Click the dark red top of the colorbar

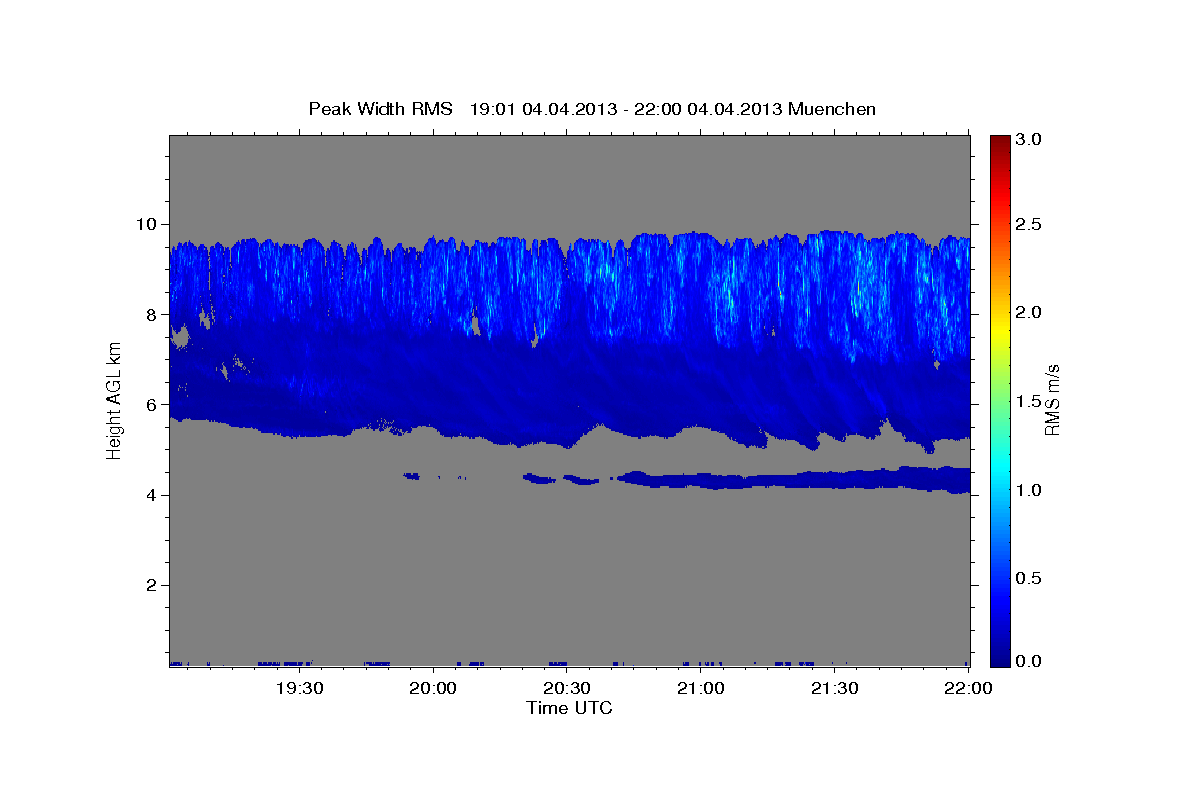(x=999, y=145)
